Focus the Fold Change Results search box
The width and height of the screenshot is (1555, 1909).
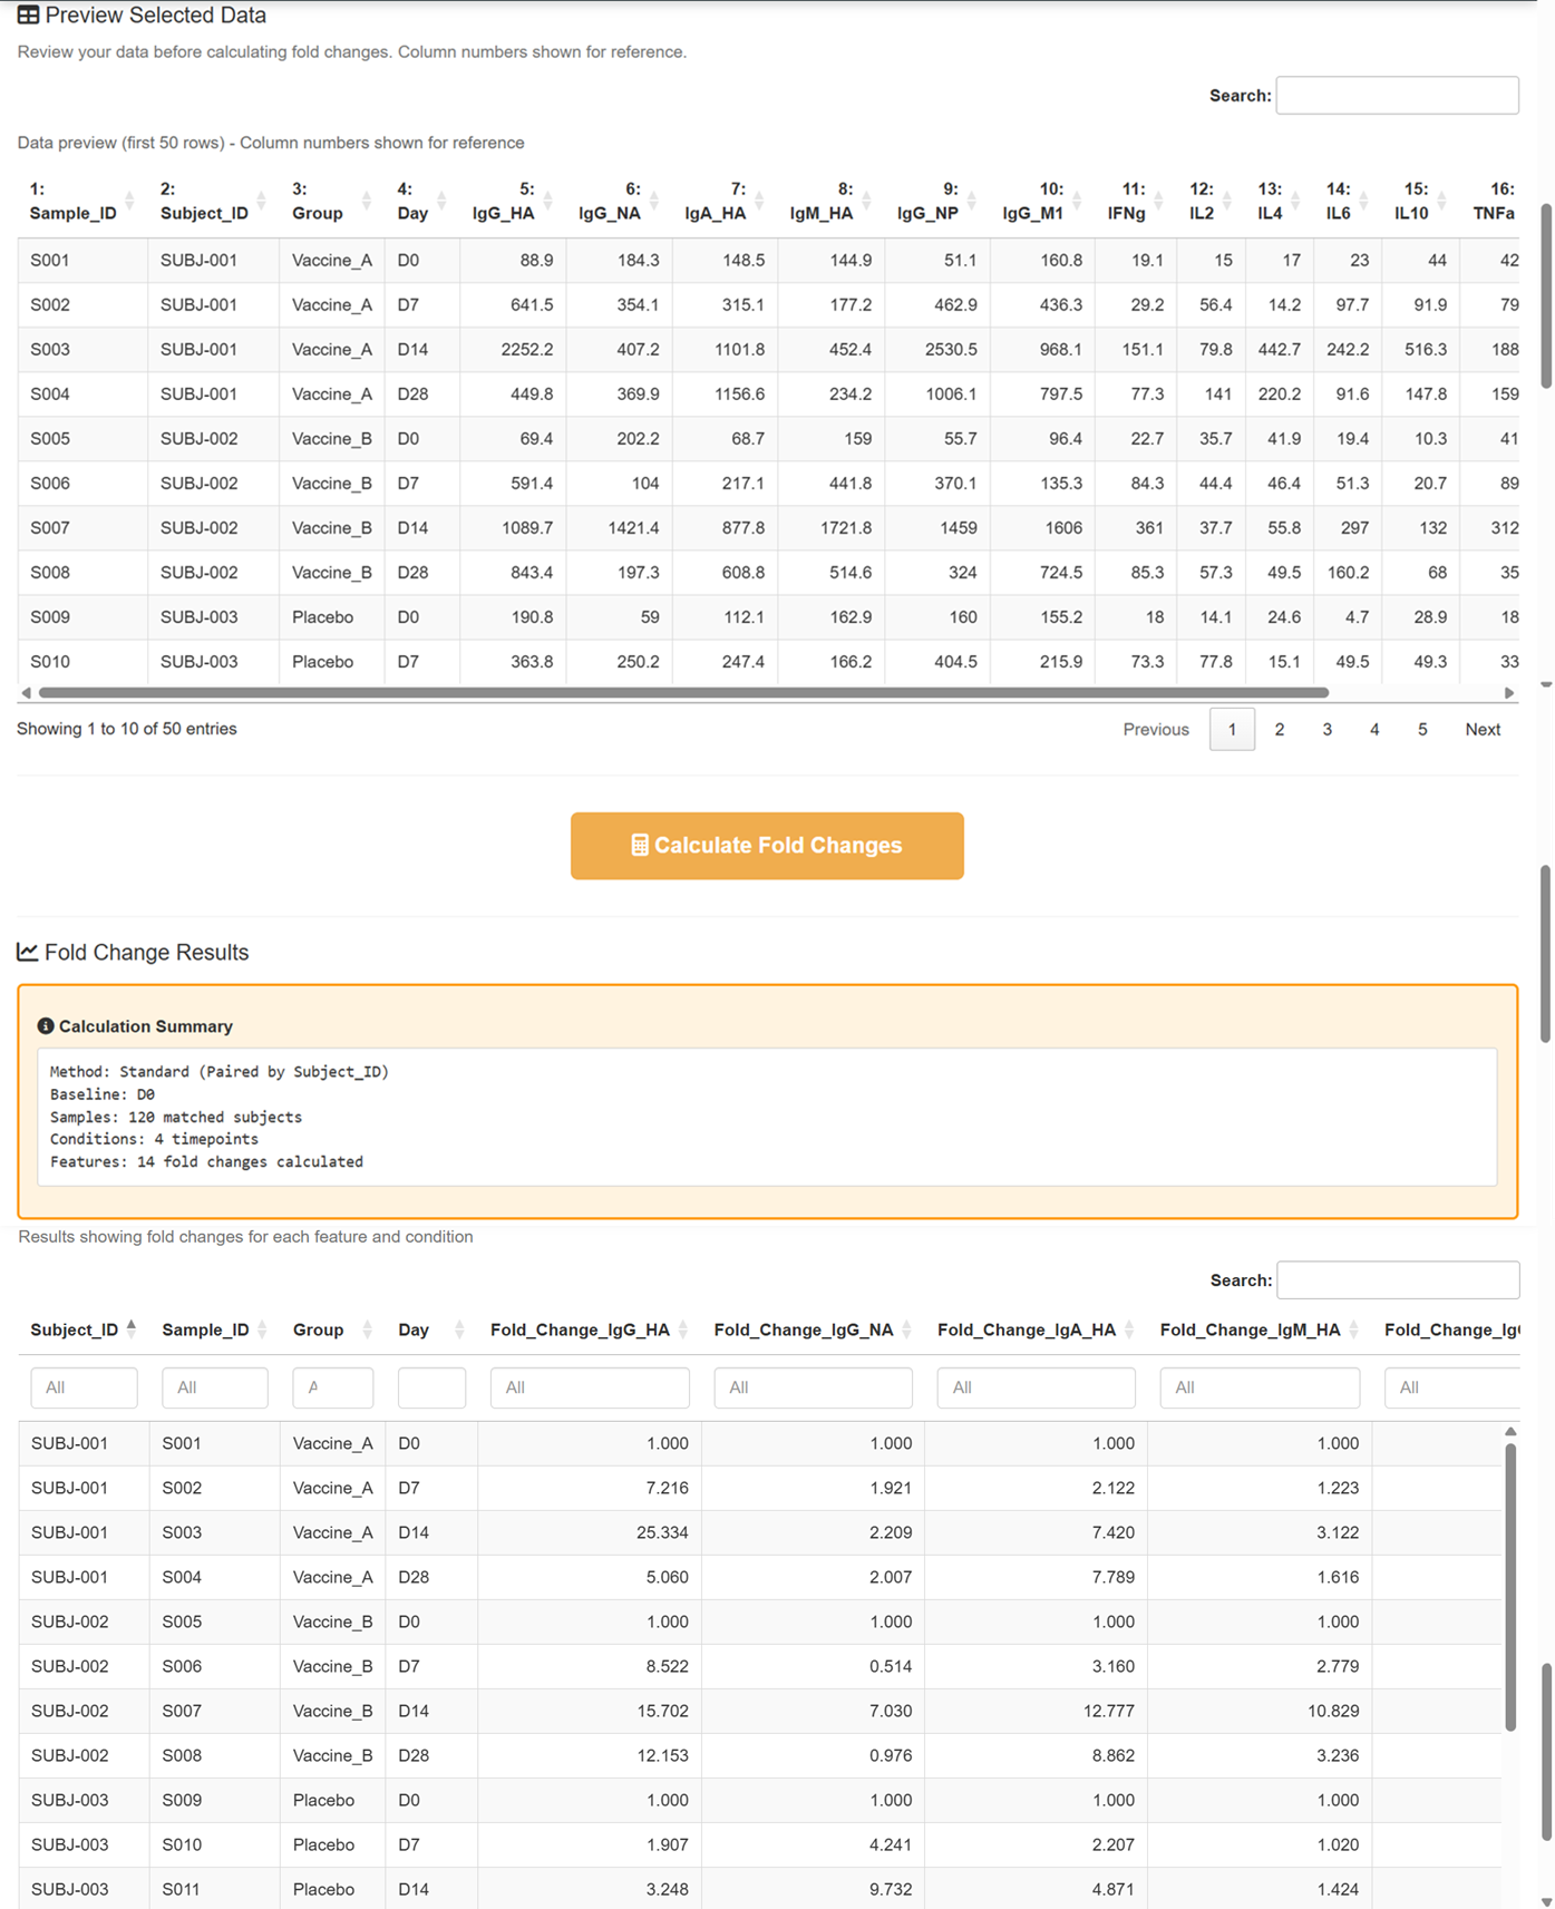point(1398,1280)
